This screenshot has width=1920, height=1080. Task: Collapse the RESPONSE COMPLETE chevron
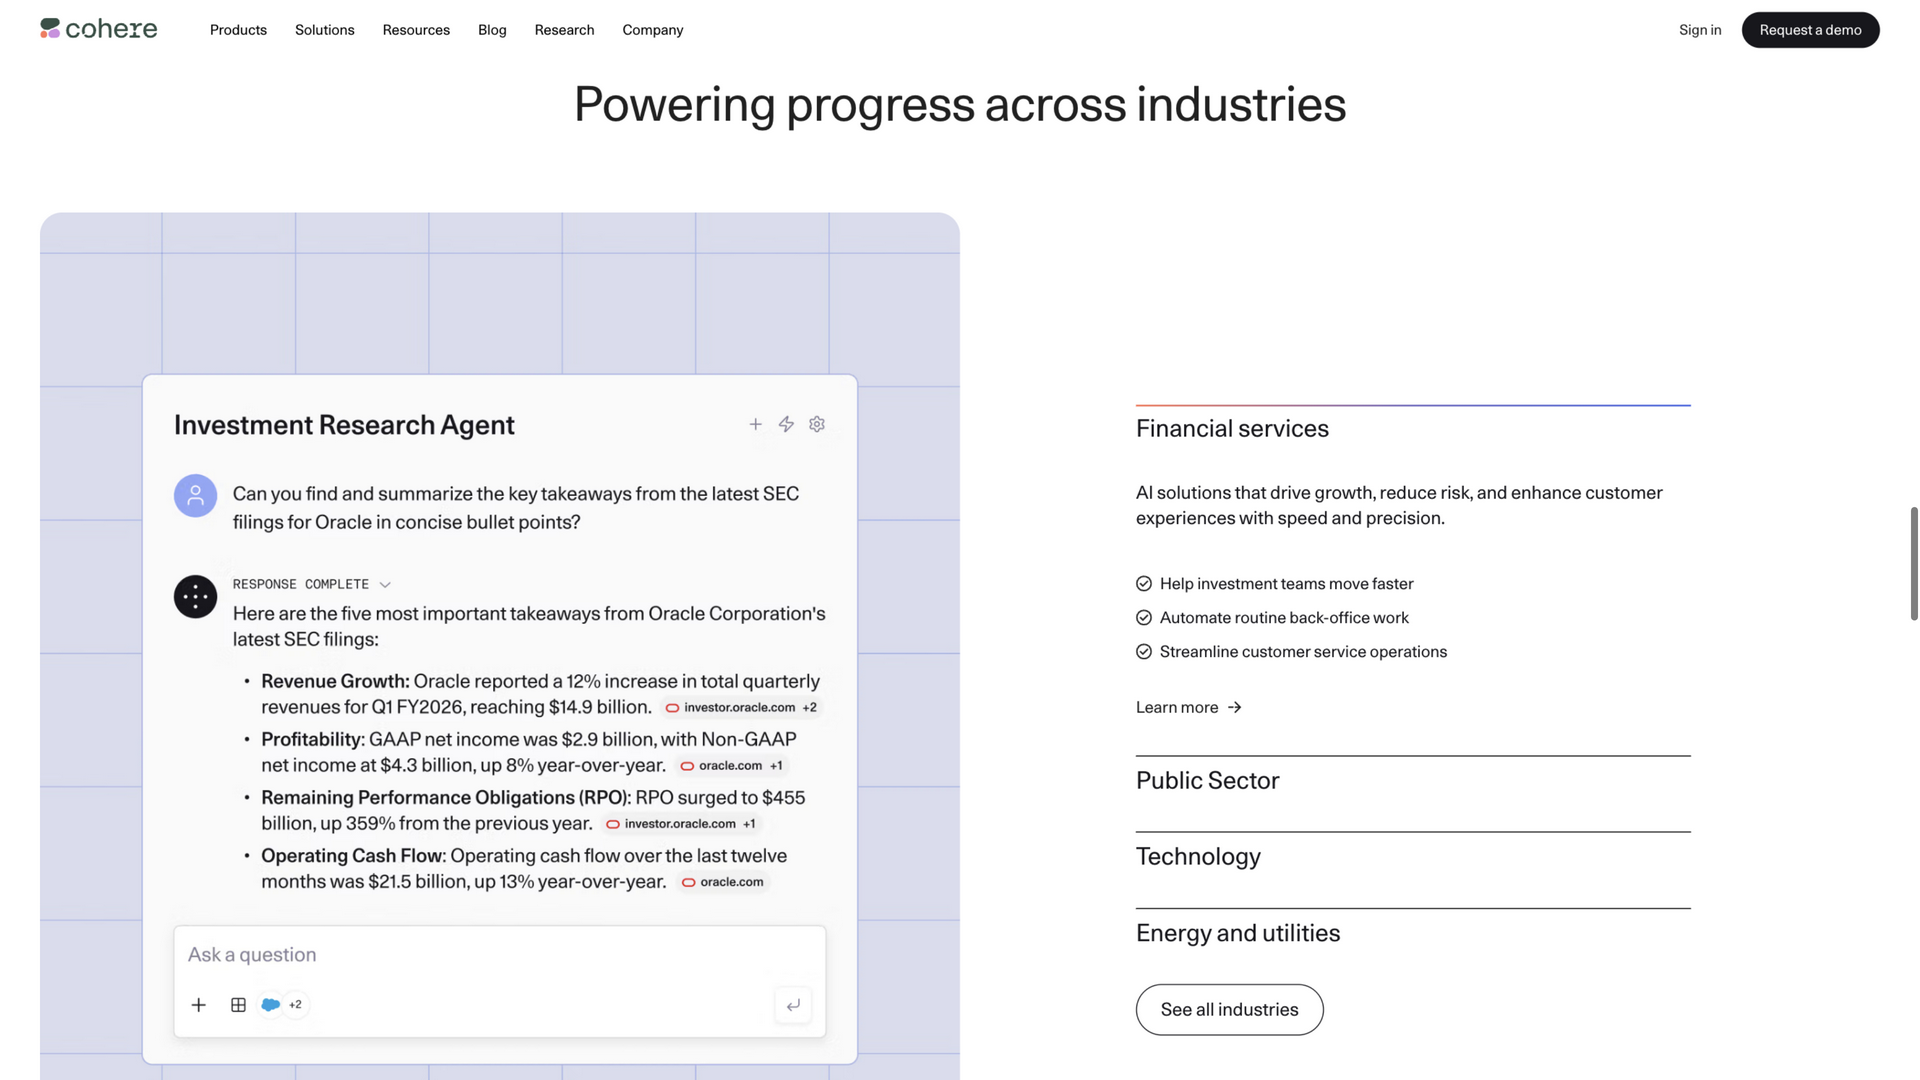click(x=385, y=585)
